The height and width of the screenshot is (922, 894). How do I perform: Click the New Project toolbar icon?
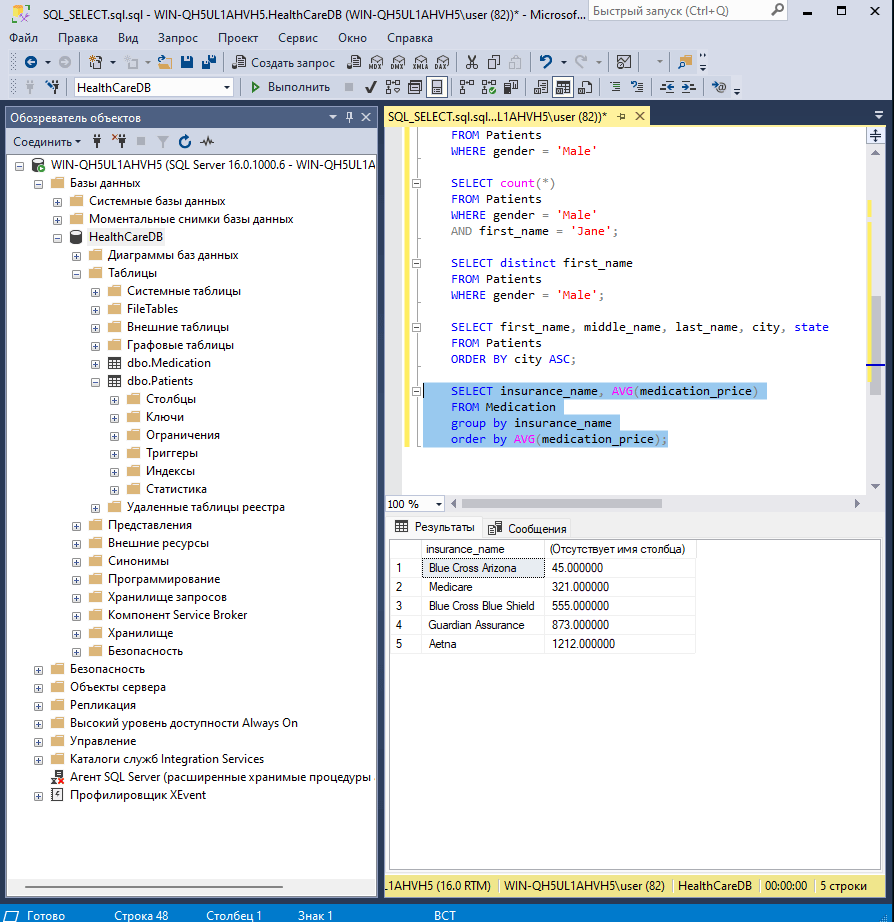95,62
